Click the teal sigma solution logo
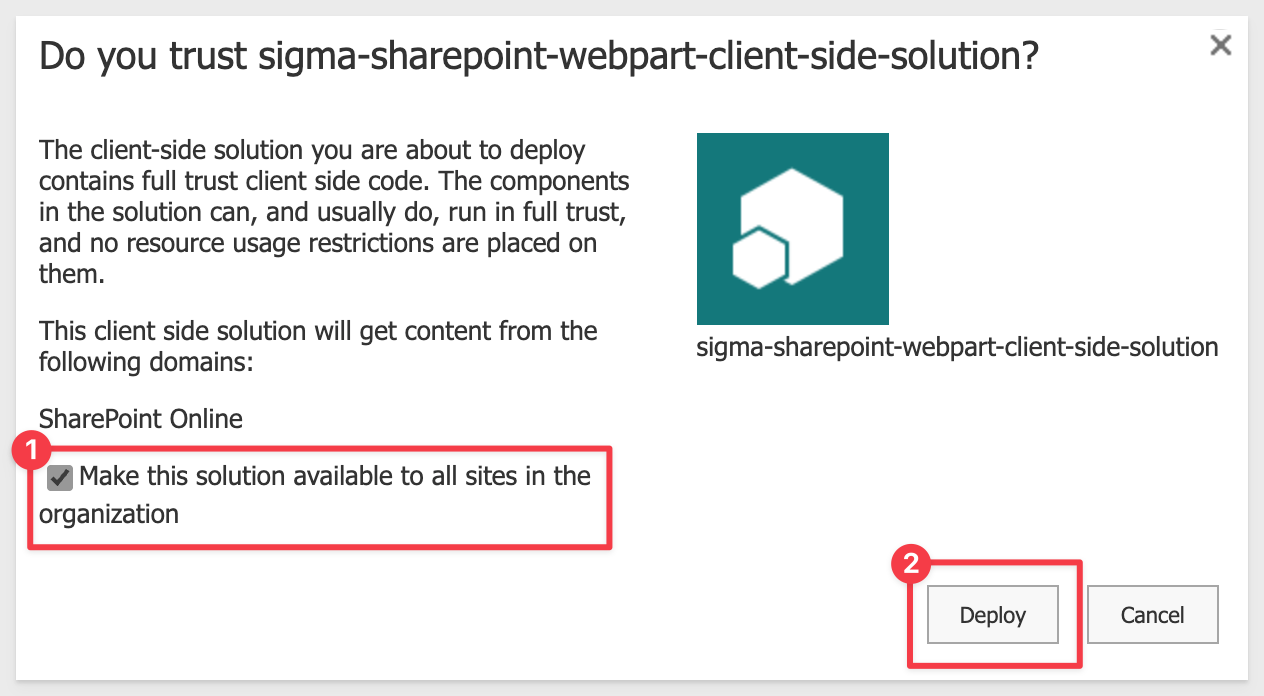 pos(792,229)
